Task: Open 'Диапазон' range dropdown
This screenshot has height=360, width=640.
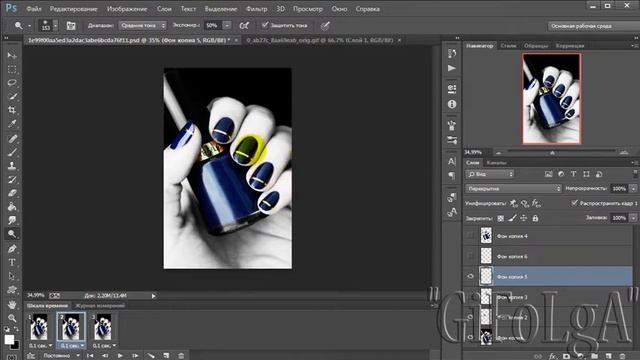Action: click(143, 25)
